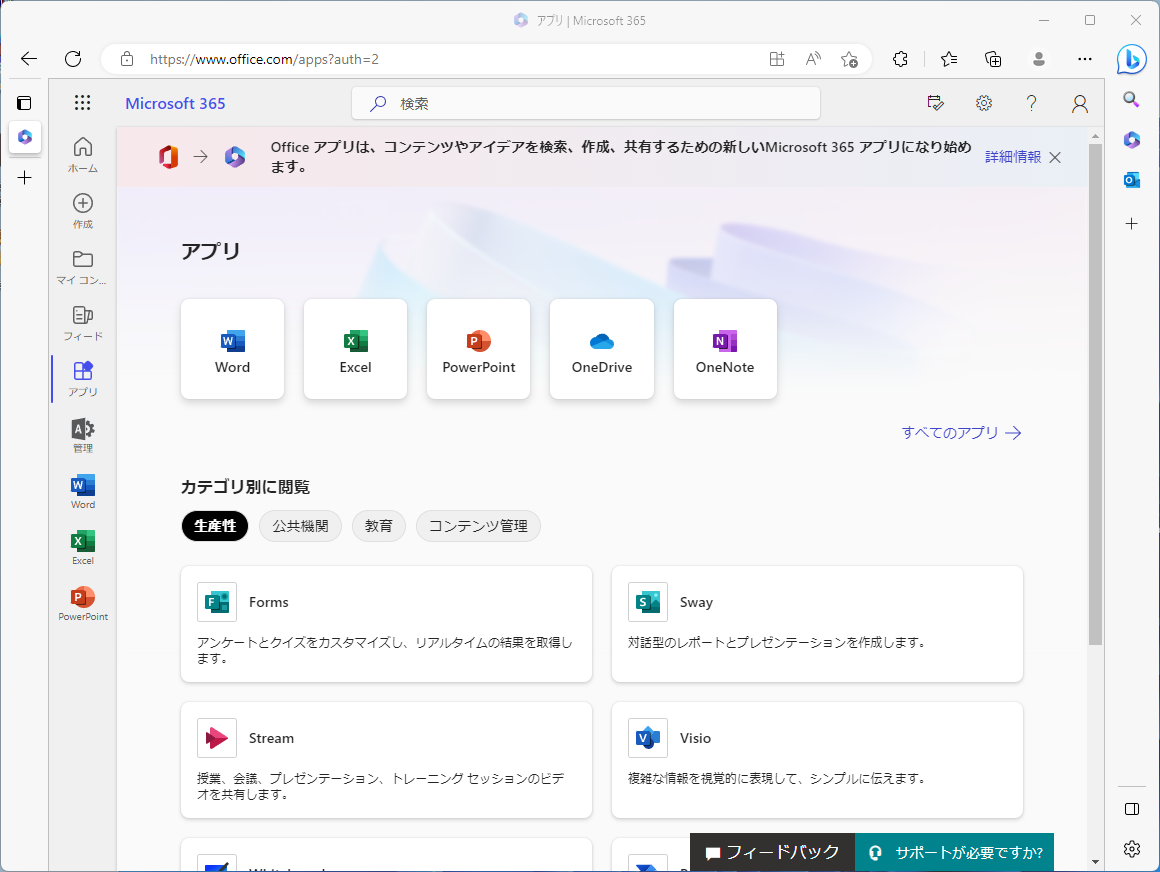
Task: Open Outlook in the Edge sidebar
Action: (x=1131, y=180)
